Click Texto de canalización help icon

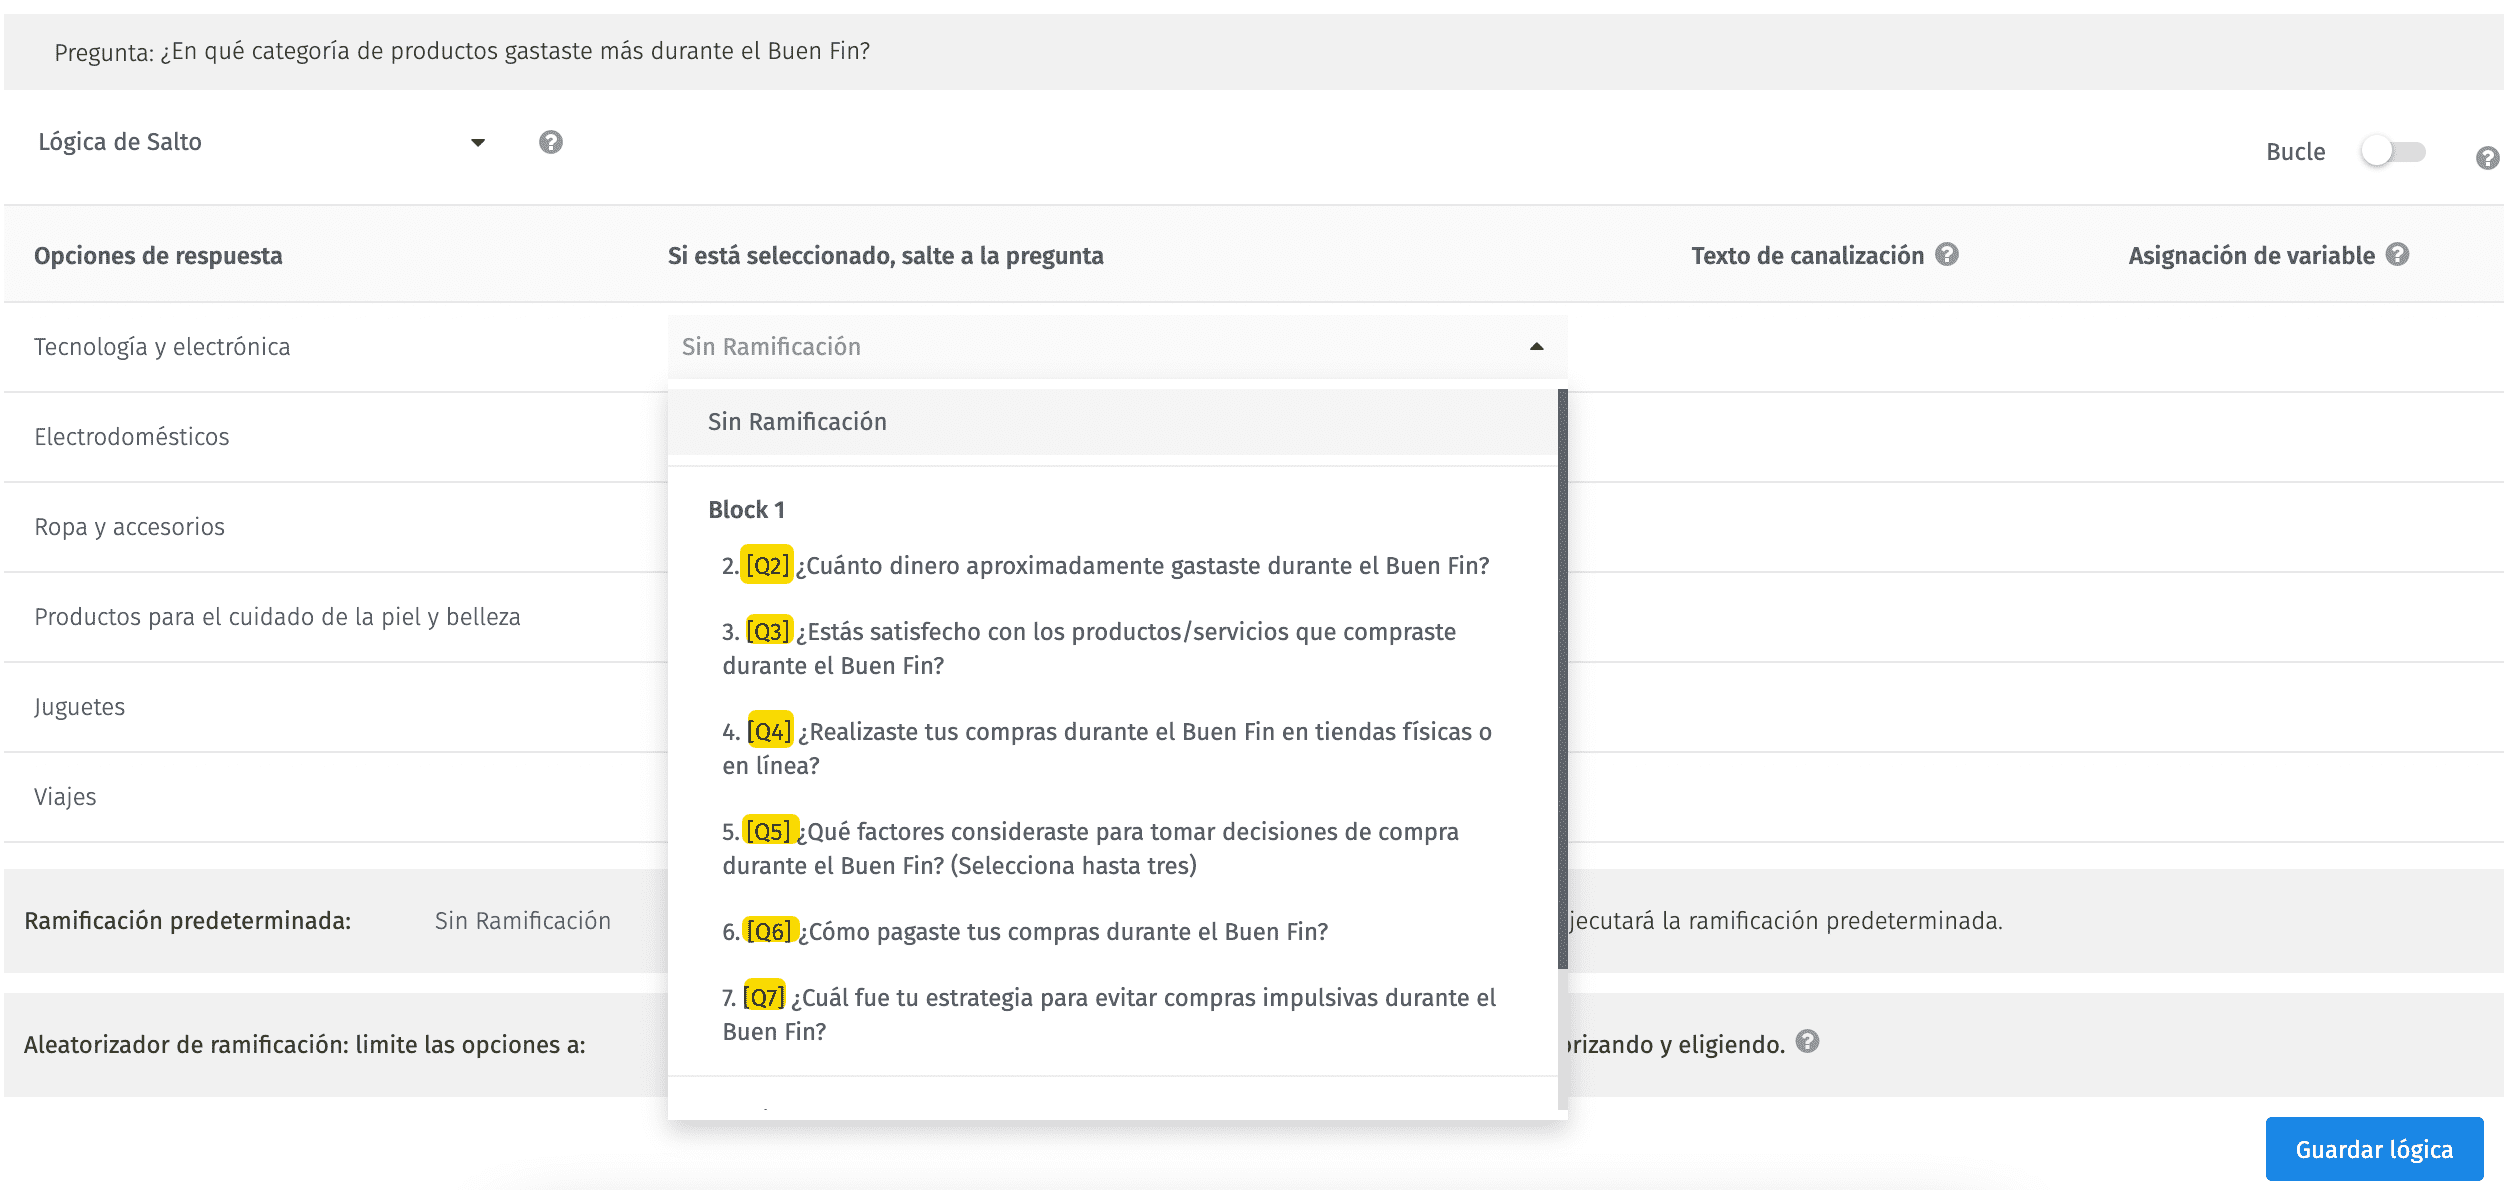(1946, 254)
